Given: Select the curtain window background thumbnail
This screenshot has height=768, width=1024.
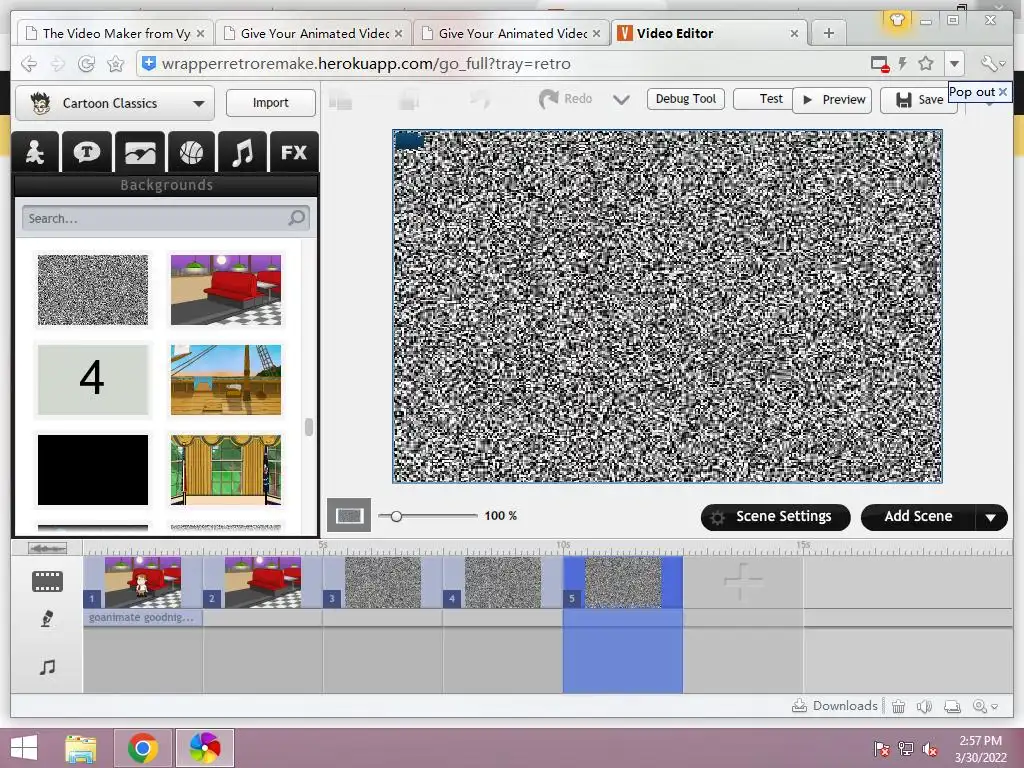Looking at the screenshot, I should click(226, 470).
